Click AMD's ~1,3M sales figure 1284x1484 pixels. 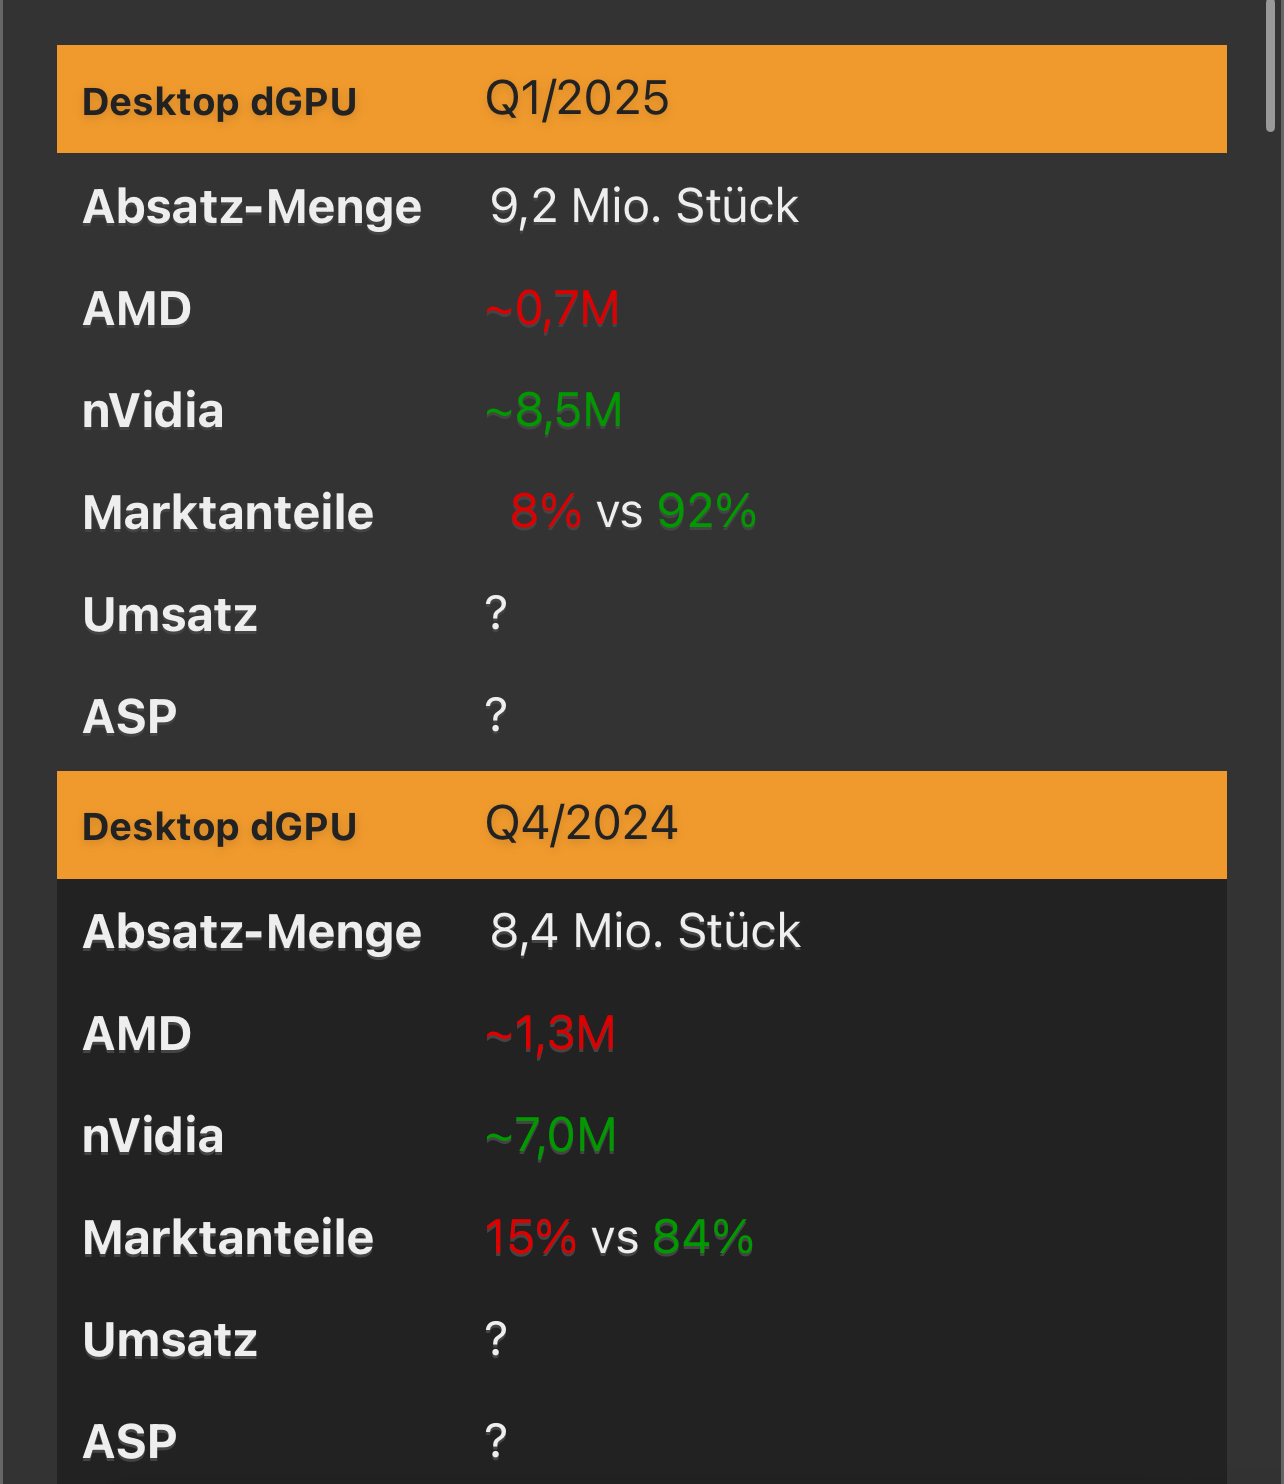551,1034
